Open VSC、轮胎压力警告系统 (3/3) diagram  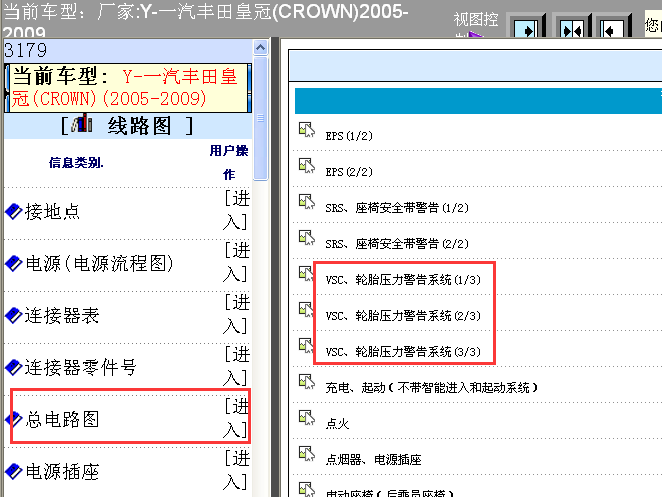pos(403,351)
